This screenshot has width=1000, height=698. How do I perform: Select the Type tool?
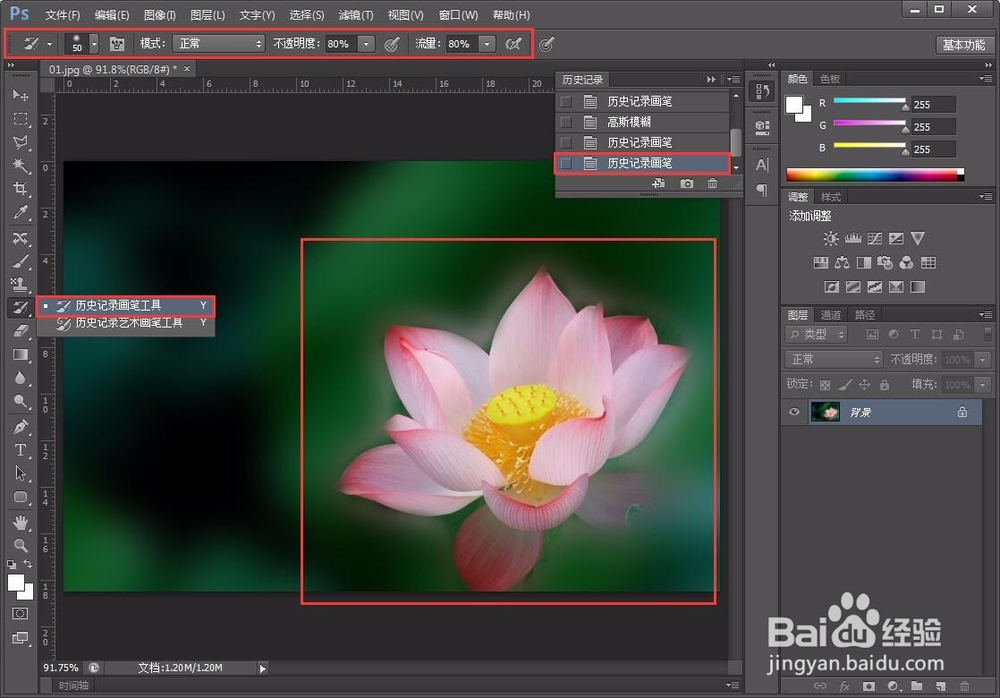[21, 450]
